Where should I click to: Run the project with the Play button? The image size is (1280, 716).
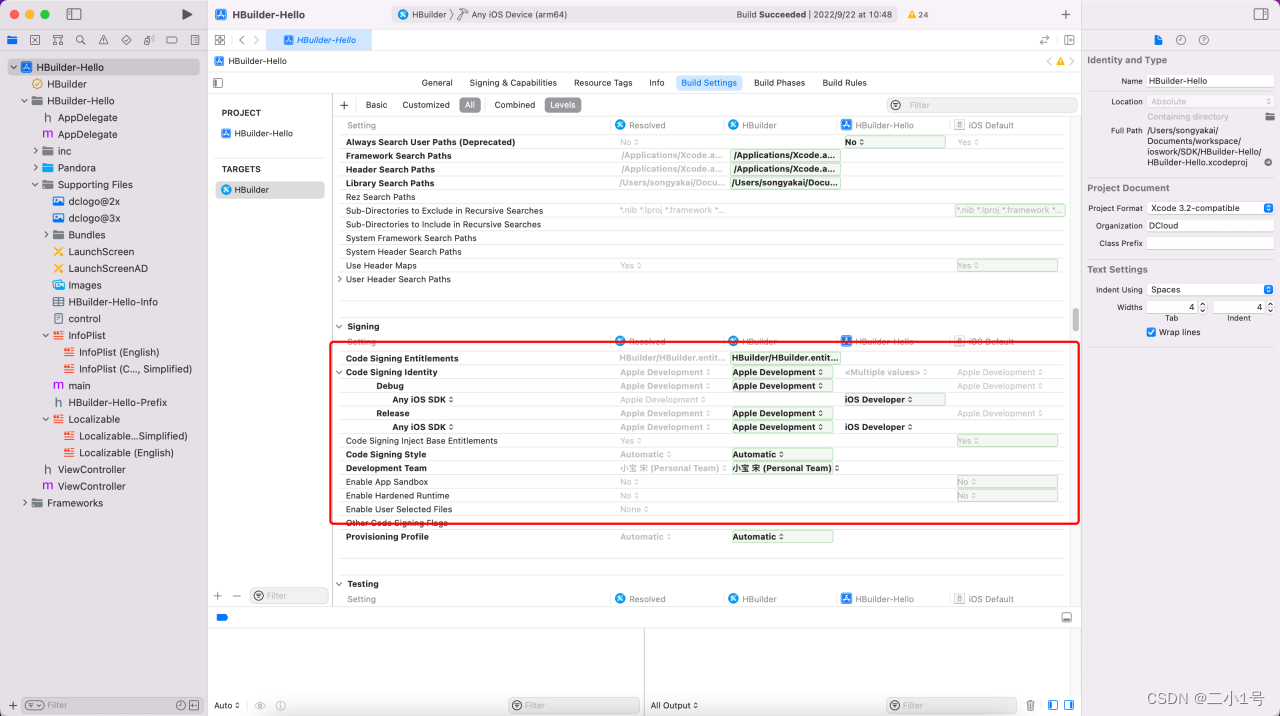point(187,14)
